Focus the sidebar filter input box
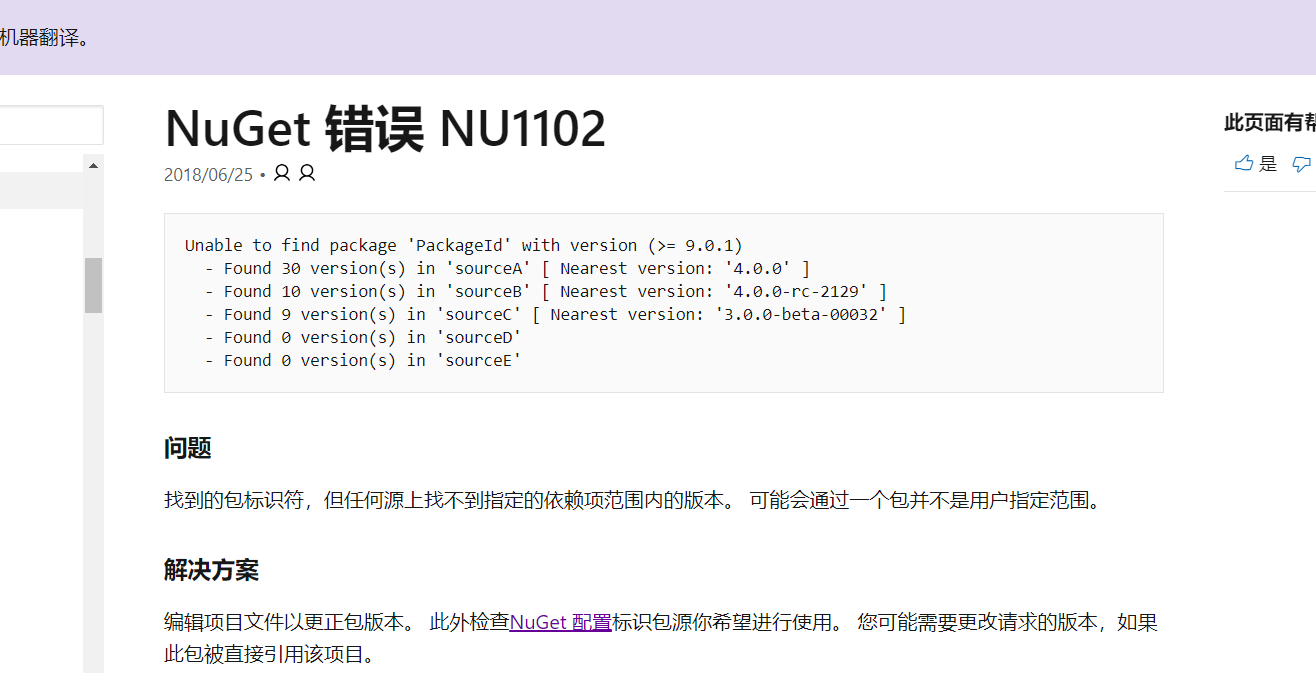The height and width of the screenshot is (673, 1316). coord(51,125)
